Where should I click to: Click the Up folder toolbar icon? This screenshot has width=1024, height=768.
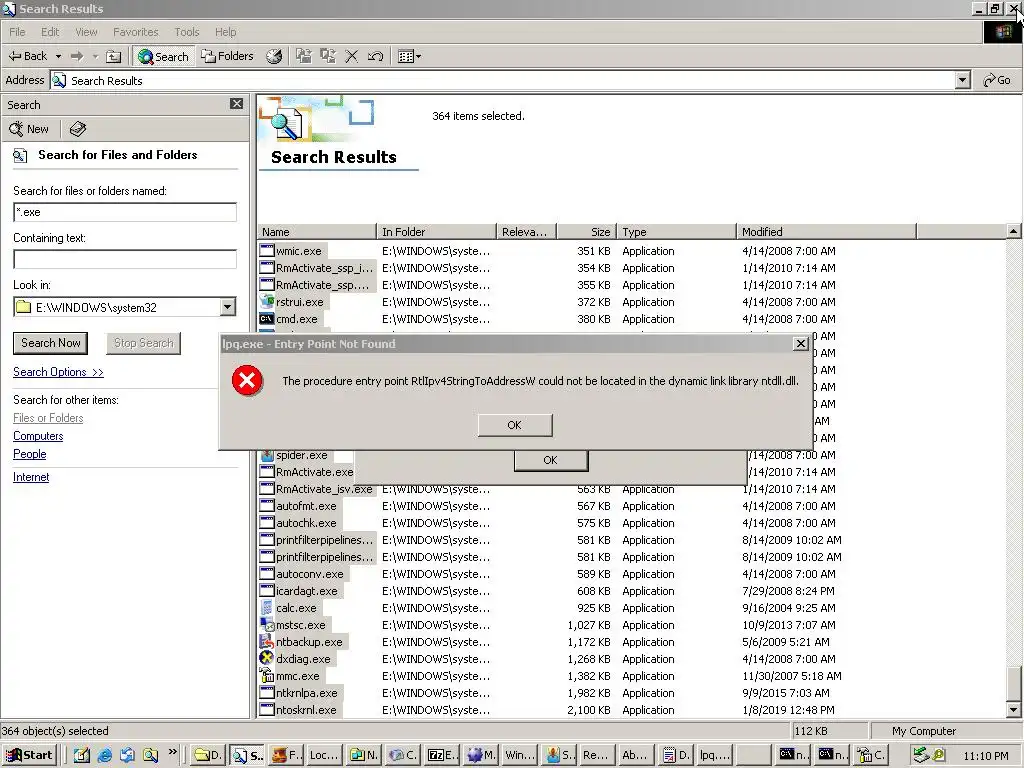coord(114,57)
